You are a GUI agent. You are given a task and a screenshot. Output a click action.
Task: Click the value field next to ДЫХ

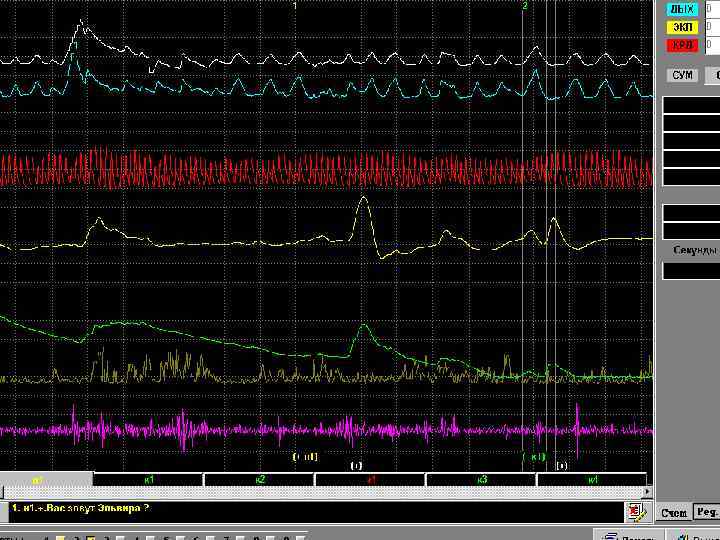point(713,9)
